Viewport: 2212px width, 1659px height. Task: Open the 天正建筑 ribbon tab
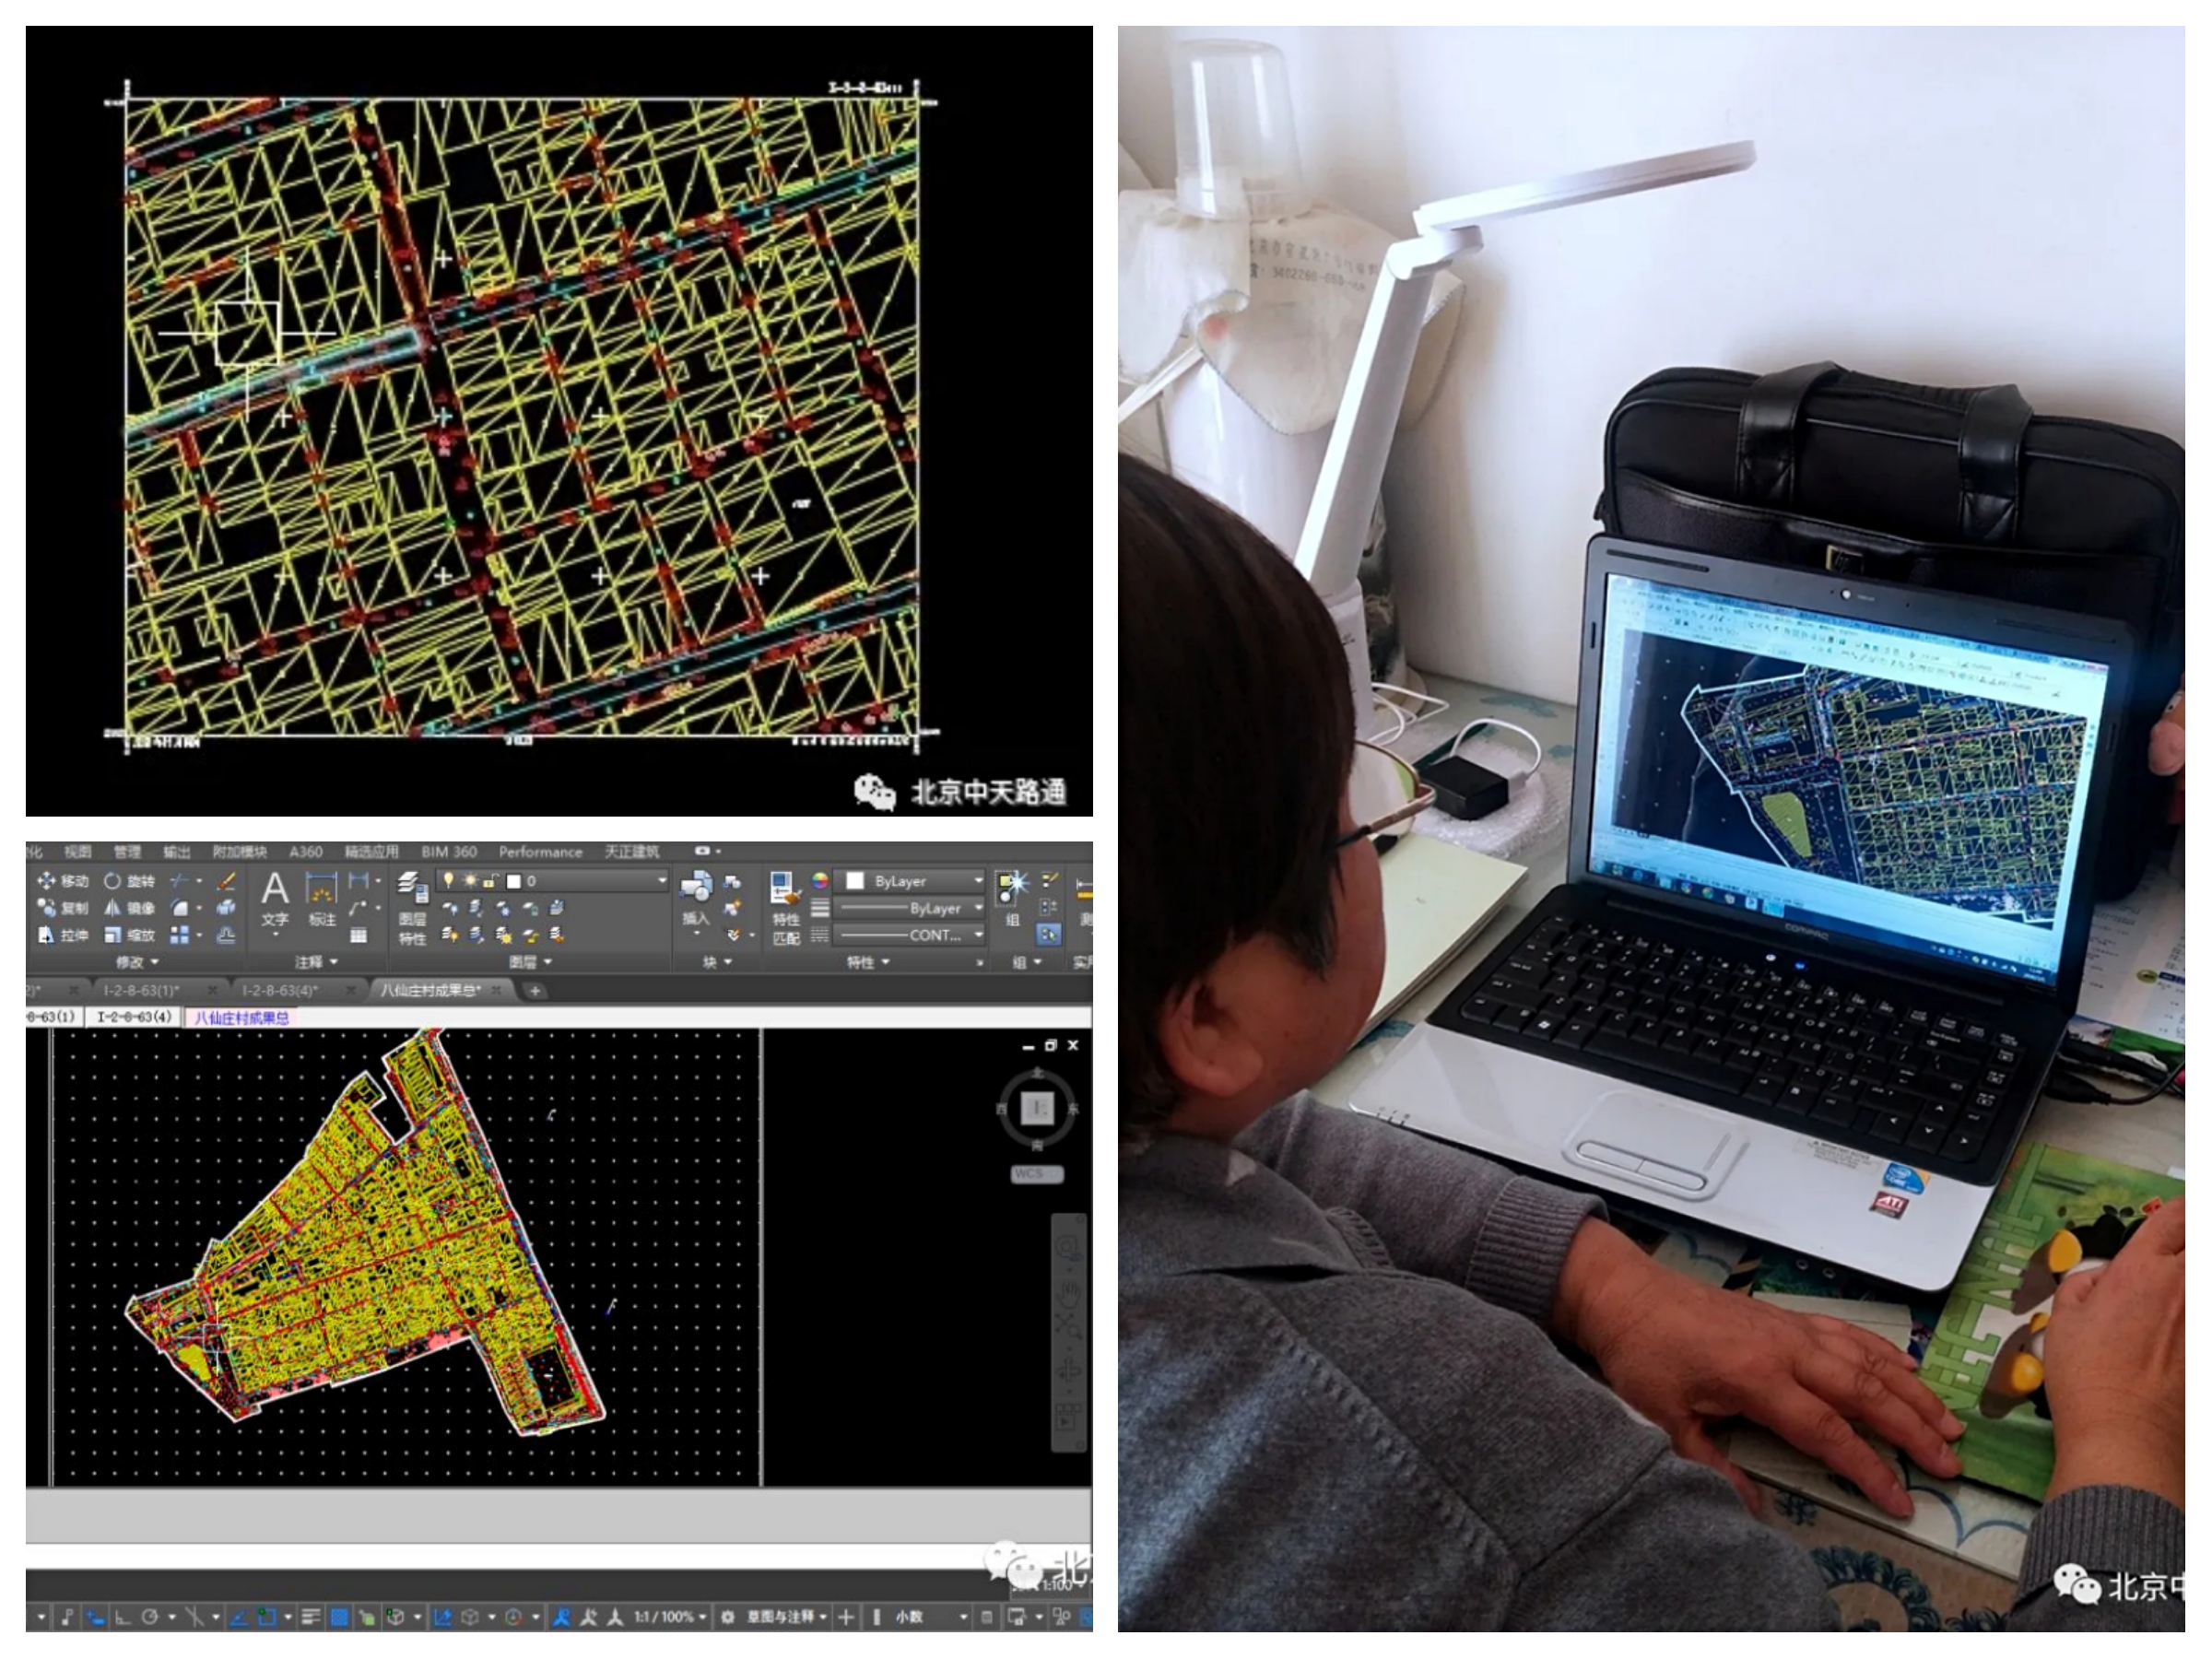631,852
